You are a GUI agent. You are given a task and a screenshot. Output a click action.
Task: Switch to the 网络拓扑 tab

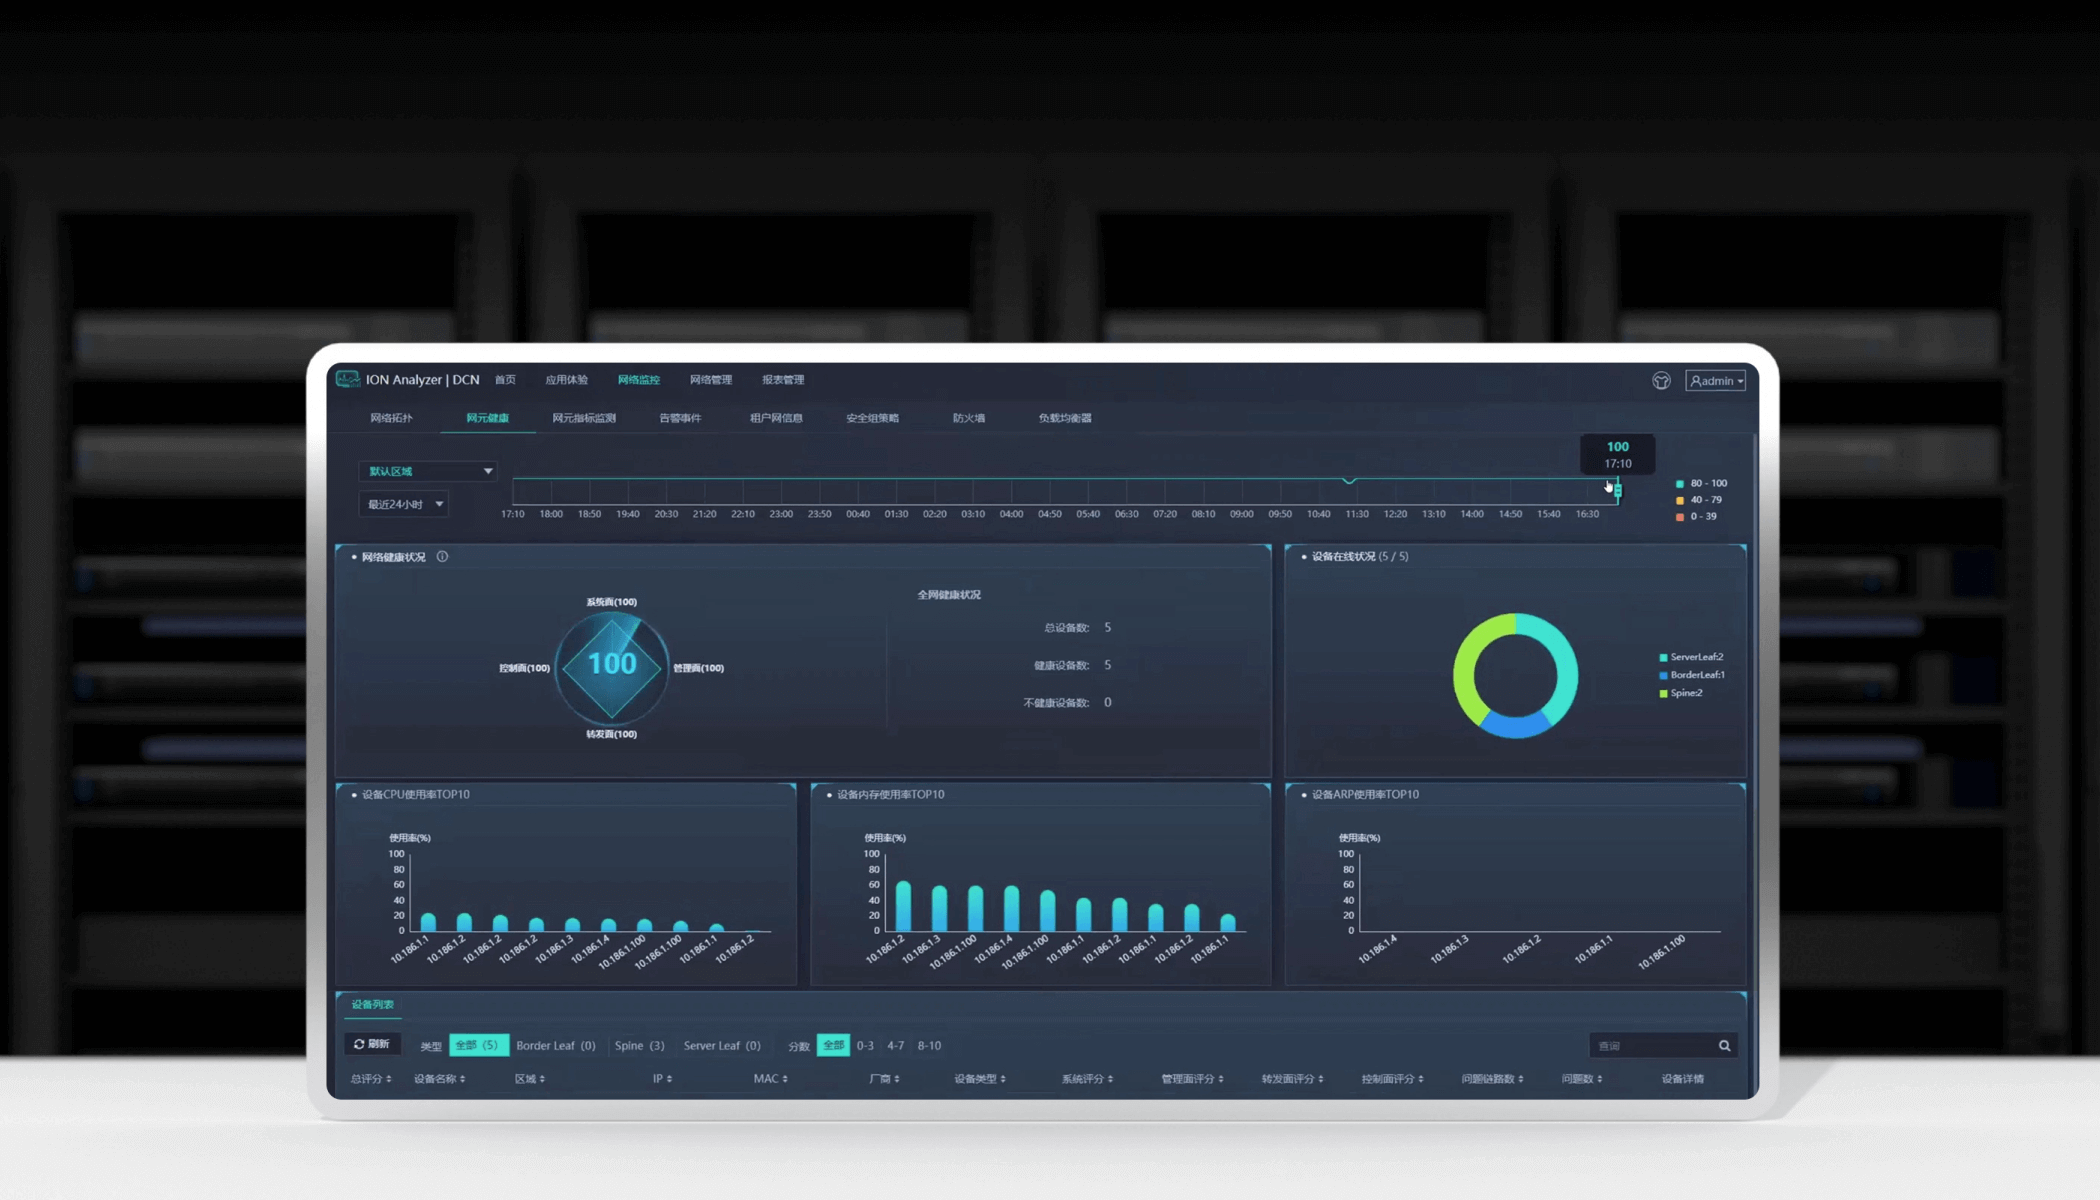click(x=391, y=418)
